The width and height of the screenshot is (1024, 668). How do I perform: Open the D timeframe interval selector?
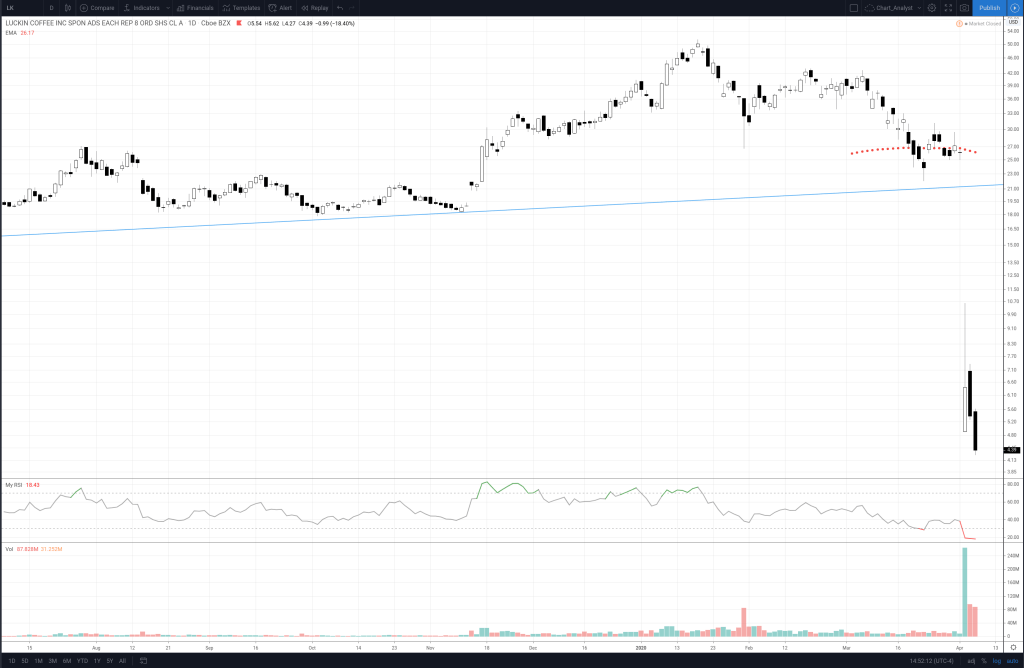50,7
